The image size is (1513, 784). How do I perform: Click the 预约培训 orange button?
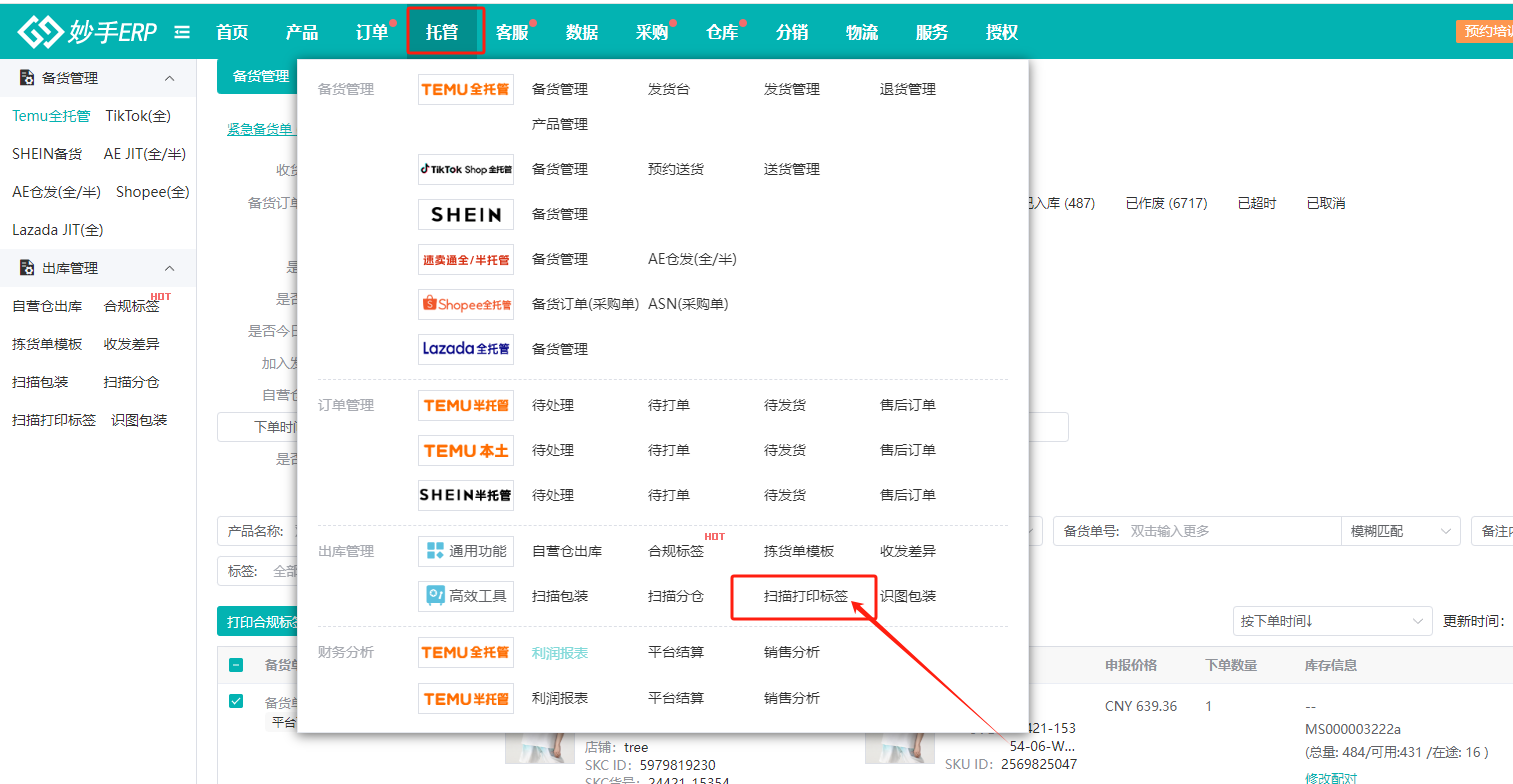point(1484,31)
